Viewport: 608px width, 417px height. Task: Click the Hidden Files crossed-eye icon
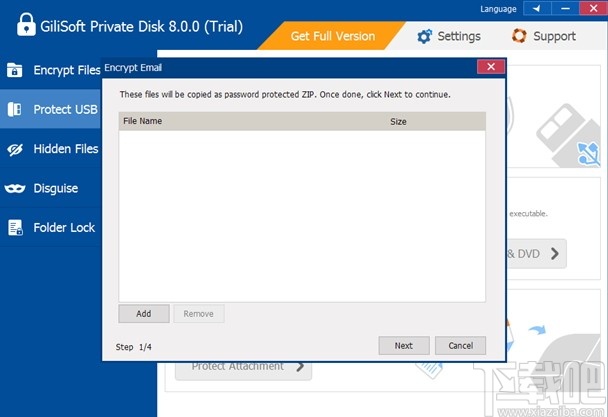pos(15,149)
